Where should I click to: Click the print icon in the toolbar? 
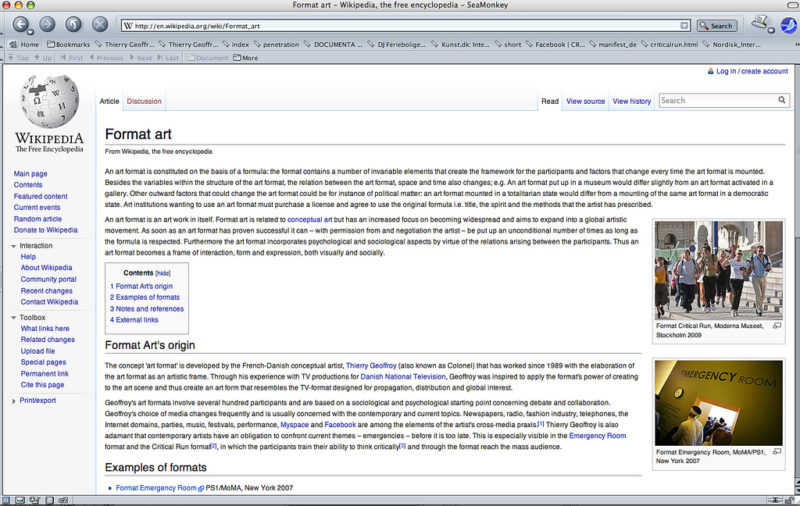760,22
